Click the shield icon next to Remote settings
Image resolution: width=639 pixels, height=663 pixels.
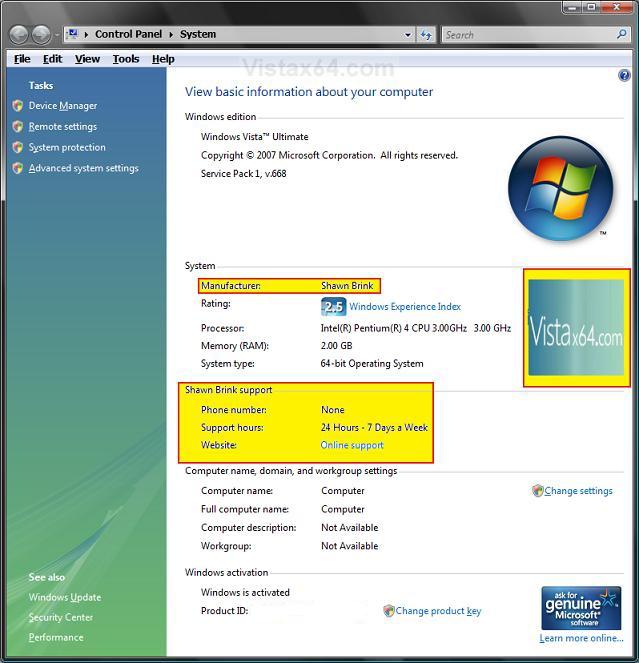pyautogui.click(x=18, y=126)
